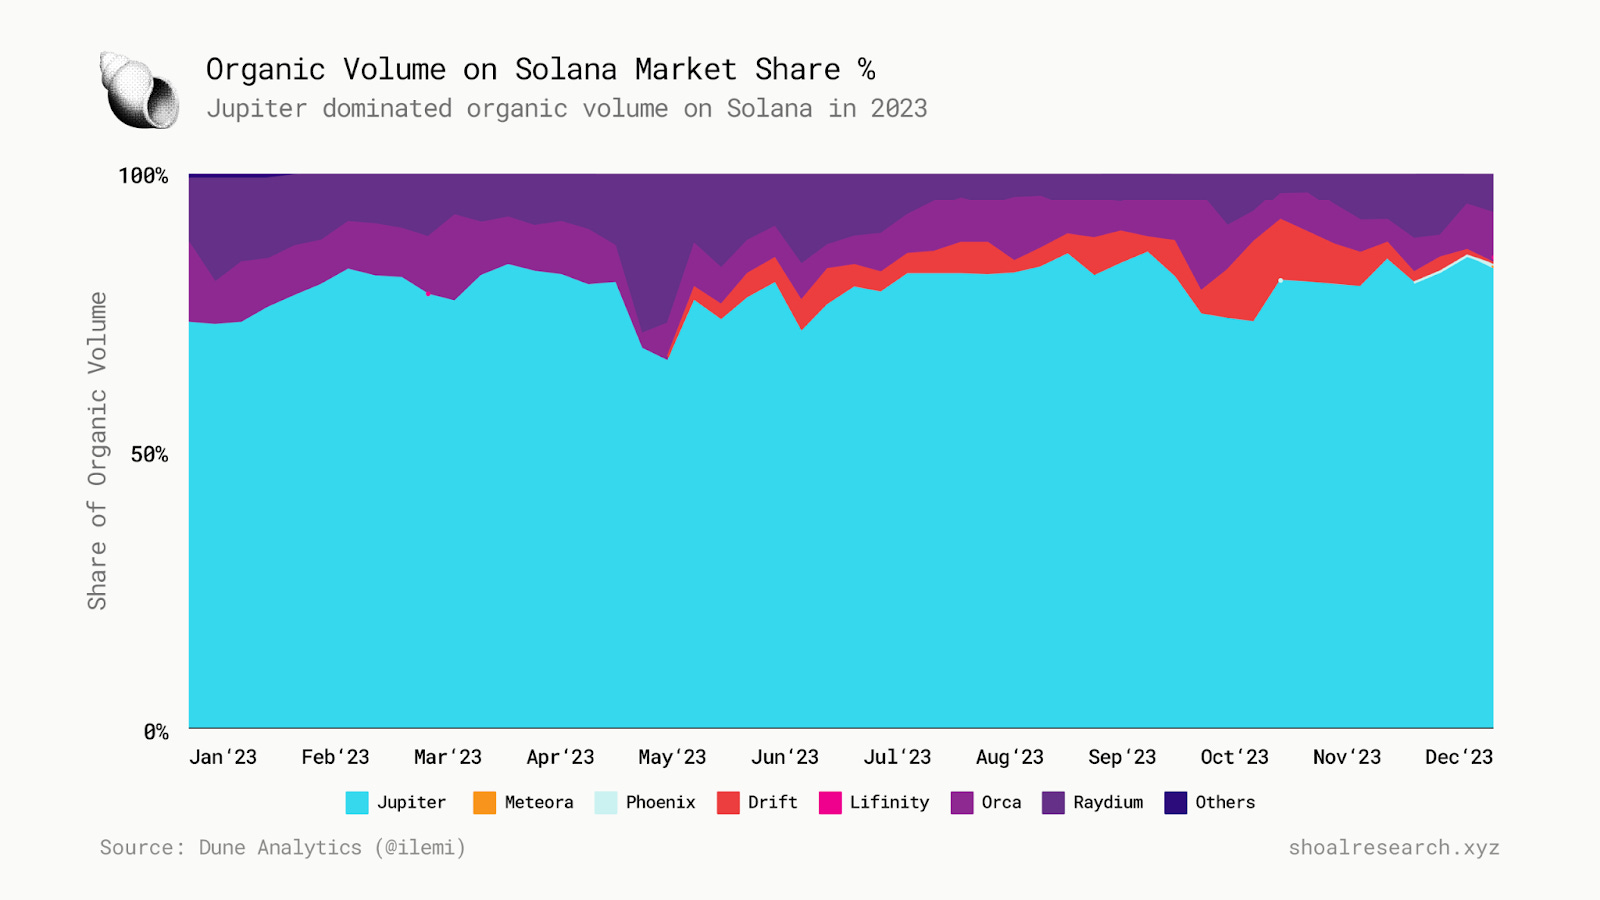Click the Share of Organic Volume axis title
The width and height of the screenshot is (1600, 900).
click(97, 451)
